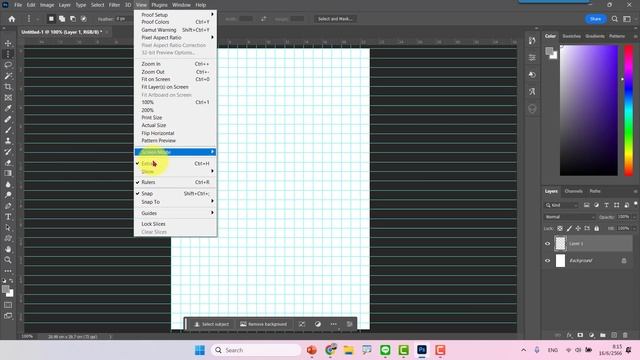
Task: Click the Share button
Action: coord(596,19)
